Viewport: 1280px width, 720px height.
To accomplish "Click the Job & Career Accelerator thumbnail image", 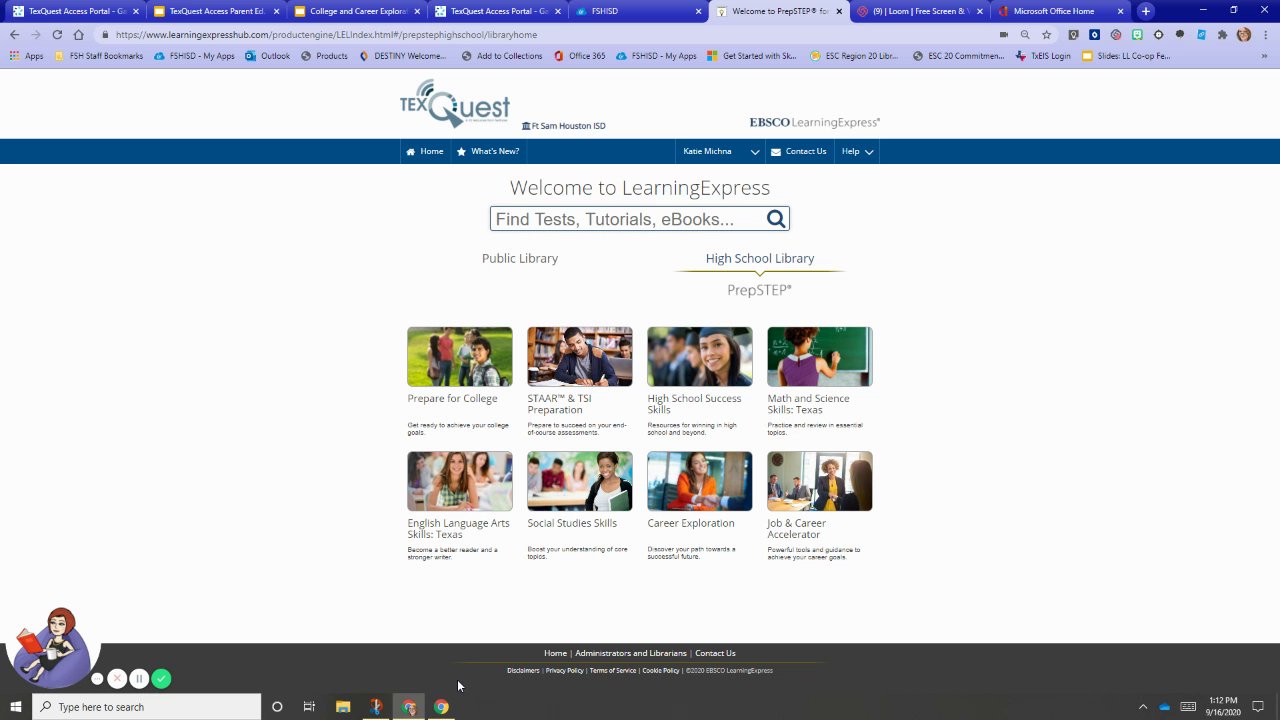I will tap(820, 481).
